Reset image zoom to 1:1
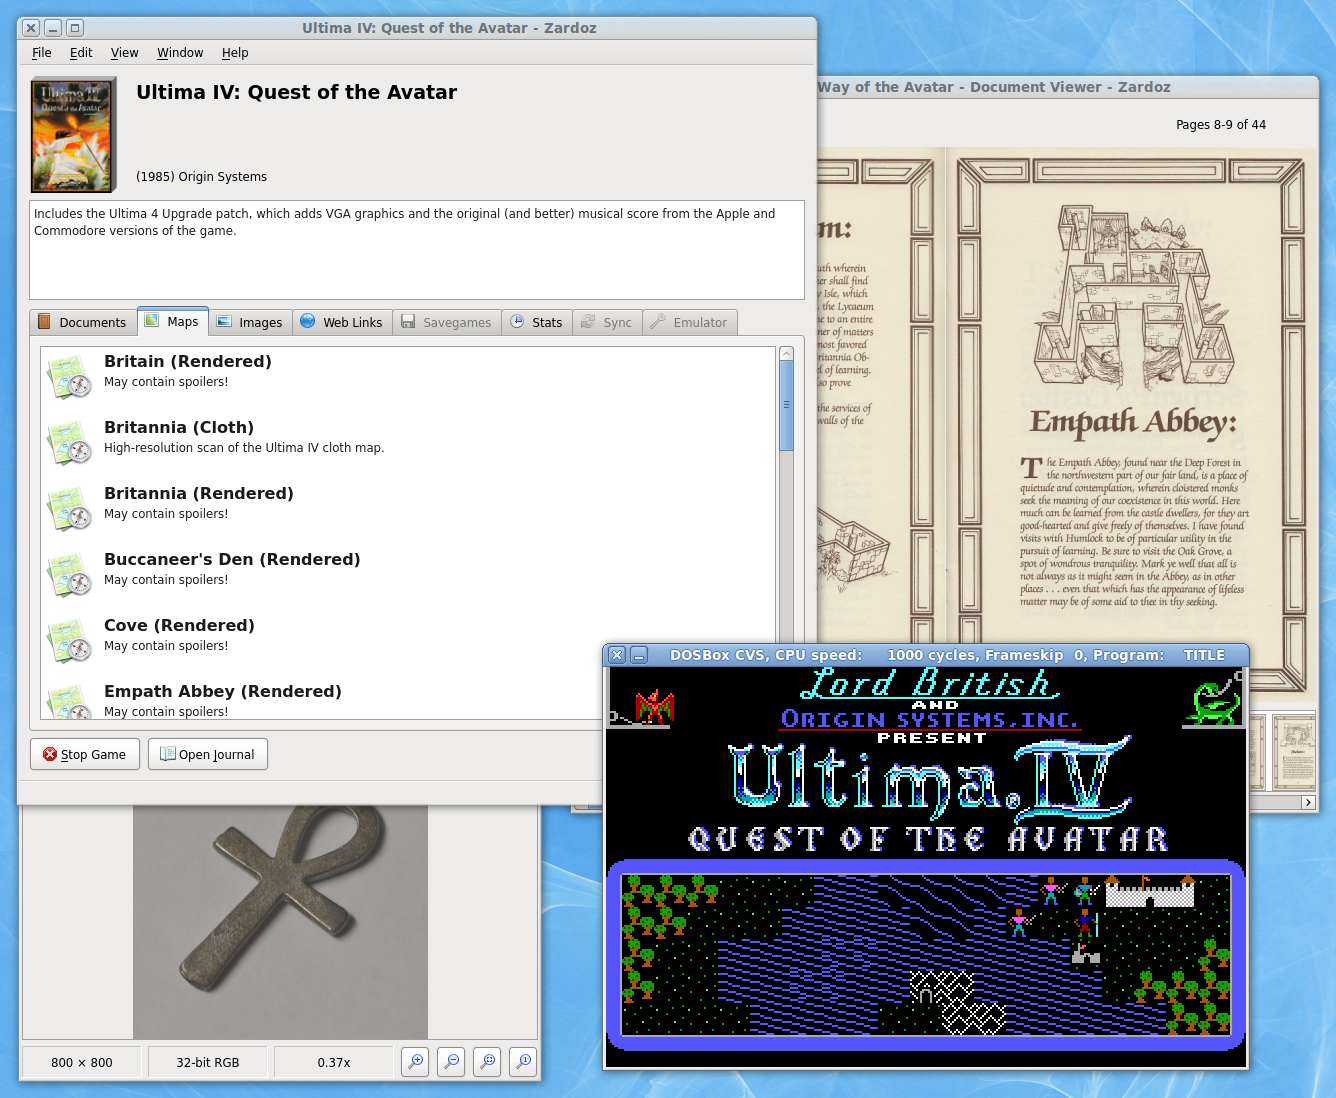Viewport: 1336px width, 1098px height. [x=523, y=1061]
